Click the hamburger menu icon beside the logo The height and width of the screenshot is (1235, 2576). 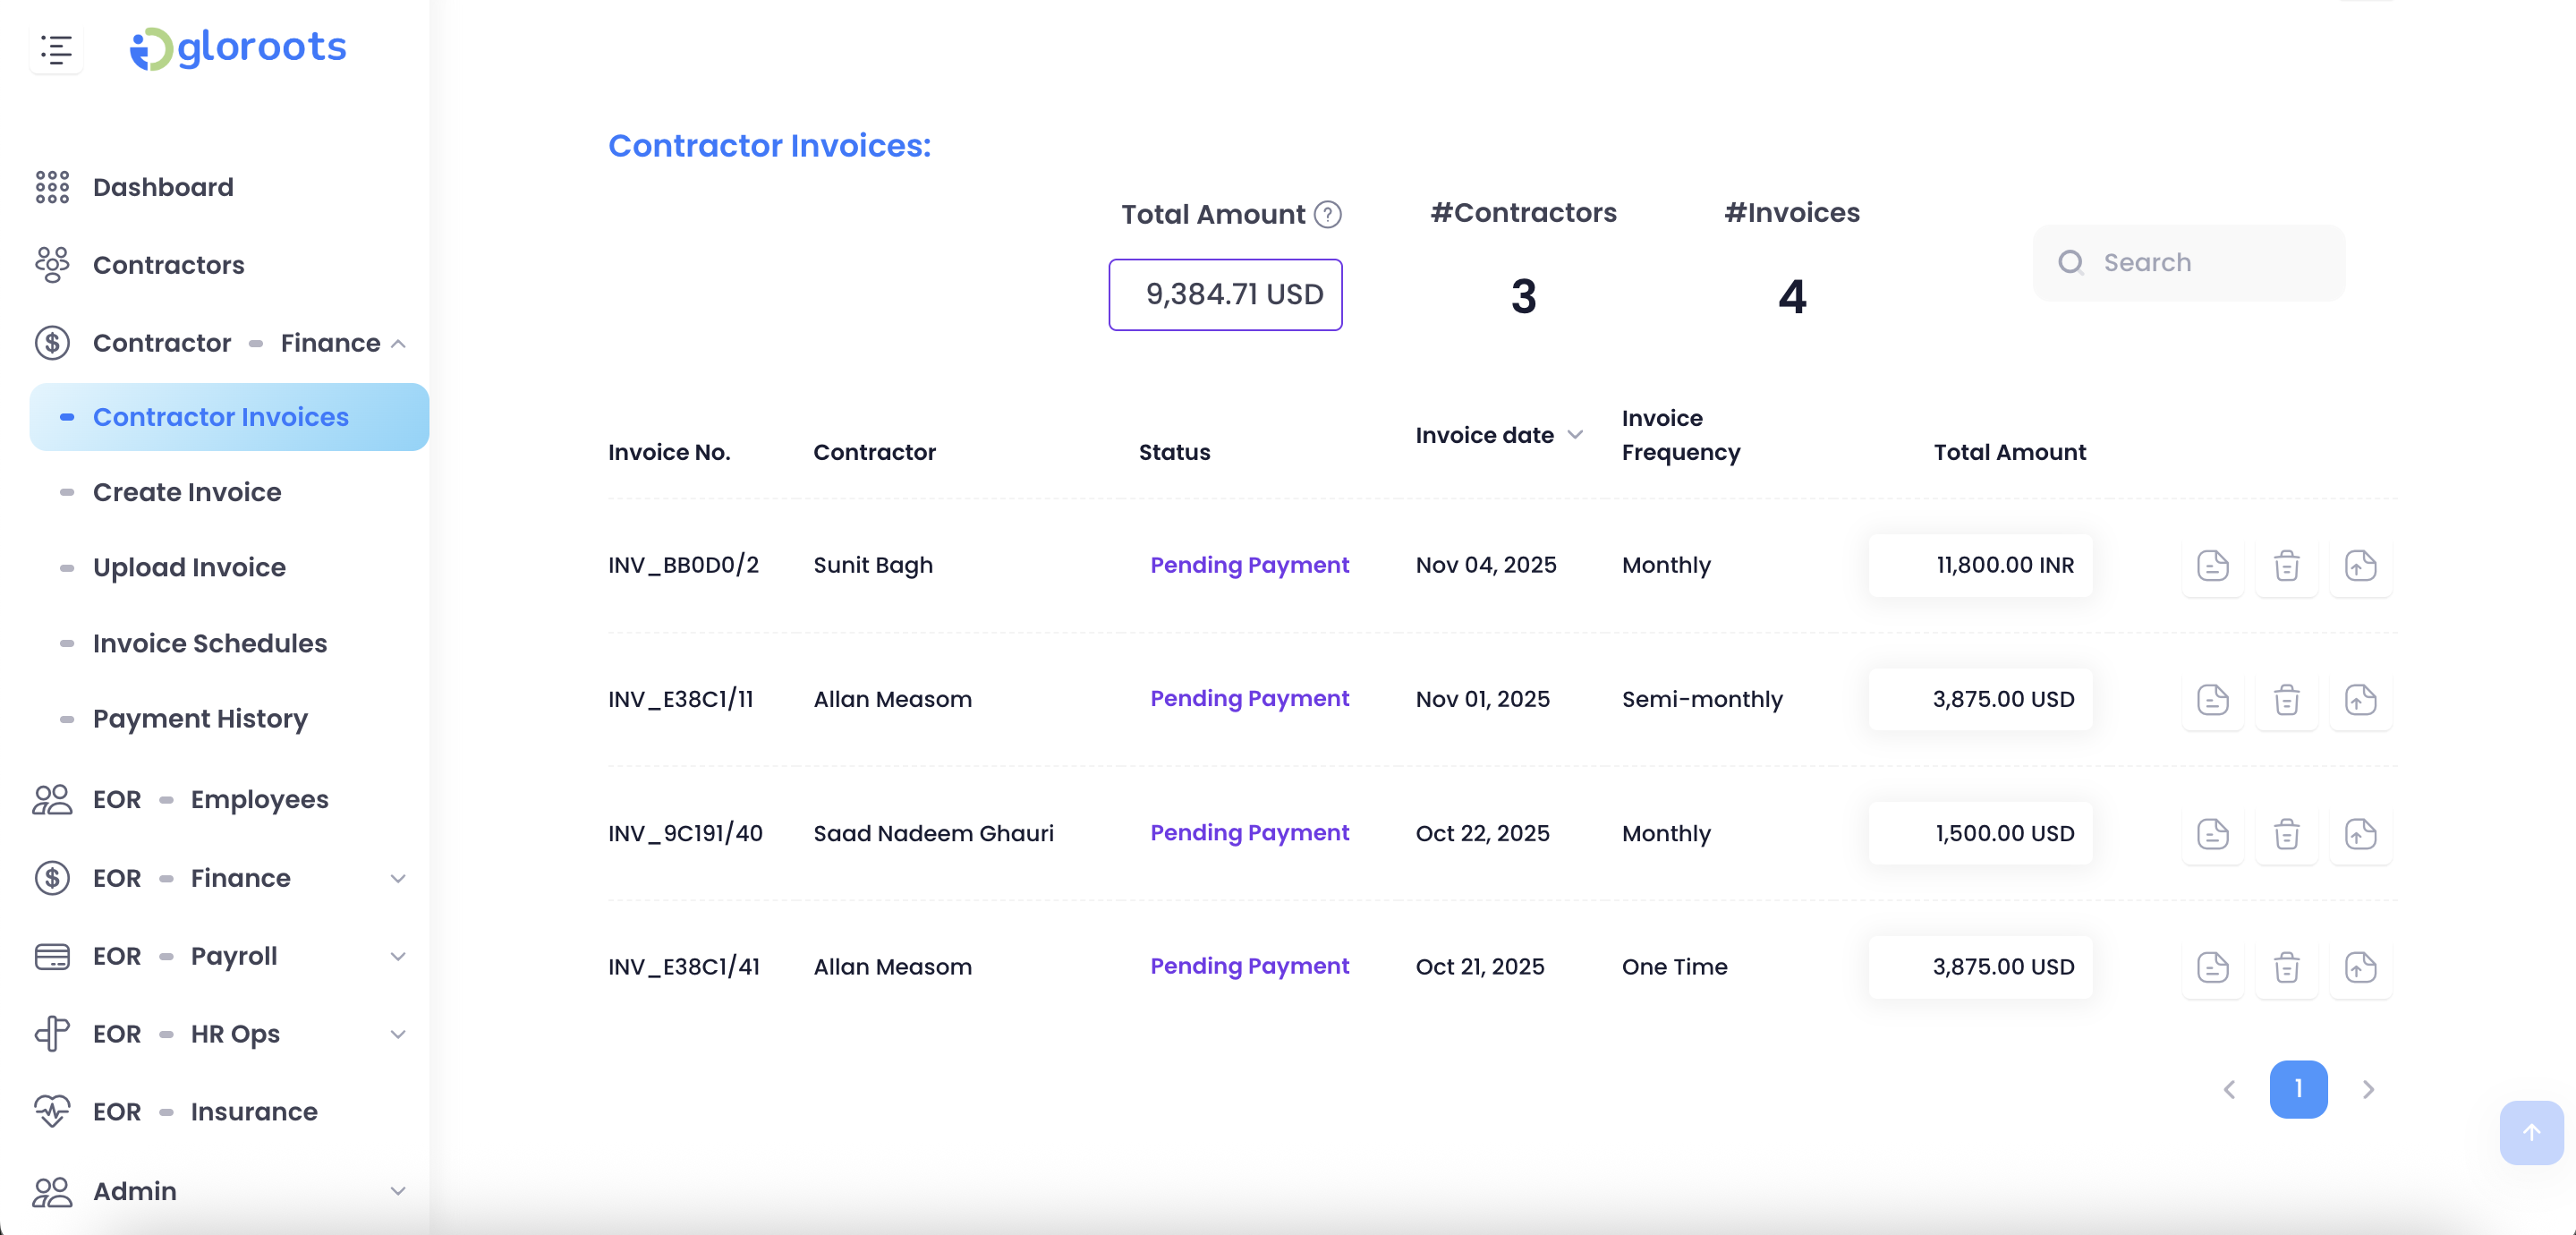coord(56,49)
